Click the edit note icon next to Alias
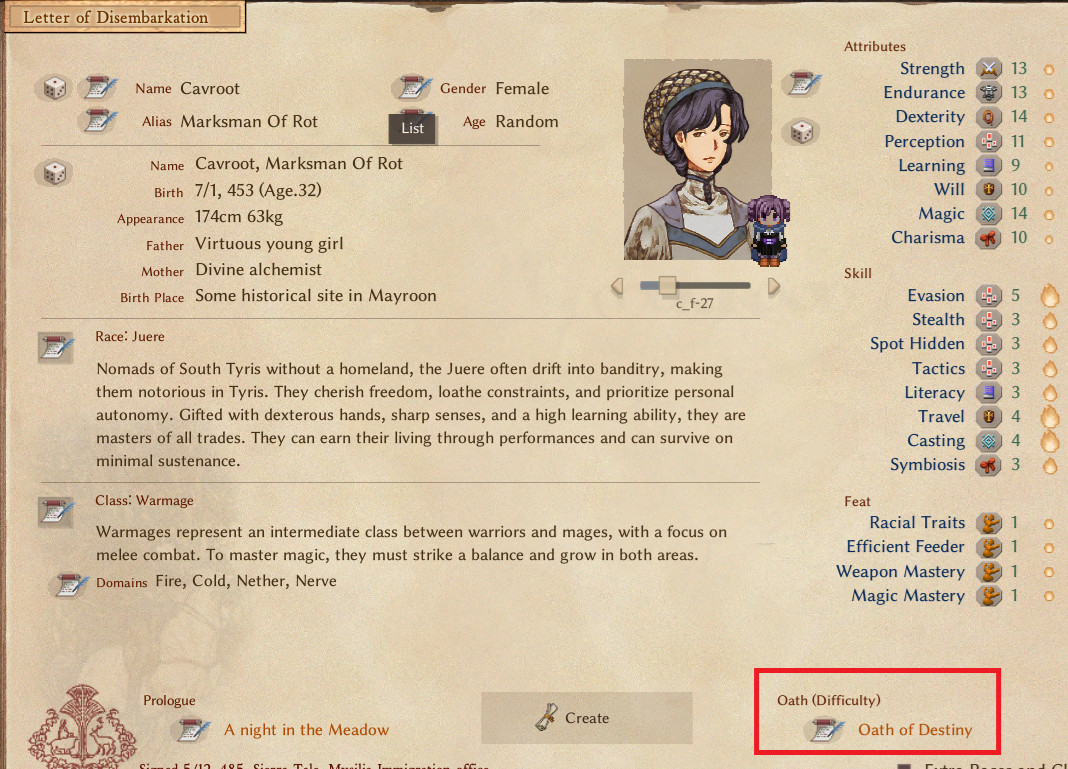1068x769 pixels. [x=99, y=121]
